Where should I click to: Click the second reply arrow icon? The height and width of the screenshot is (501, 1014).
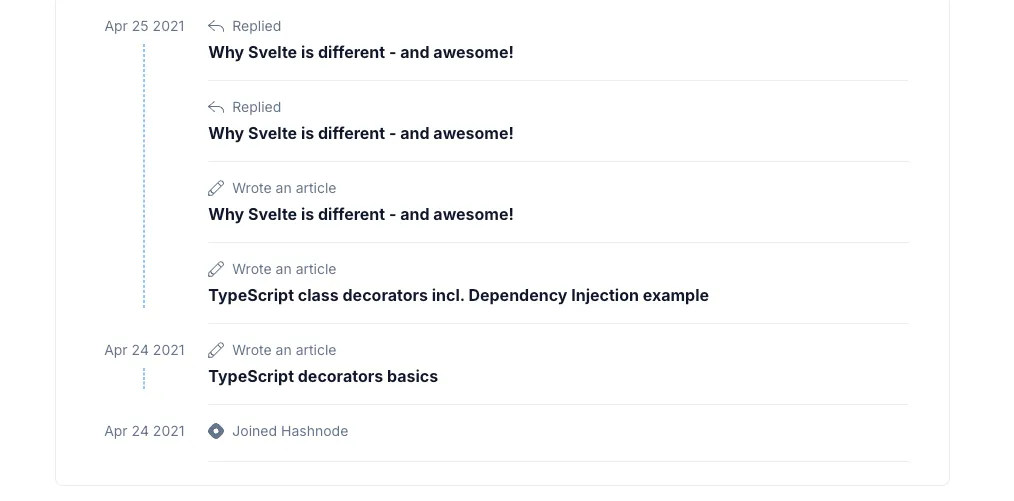(x=216, y=107)
